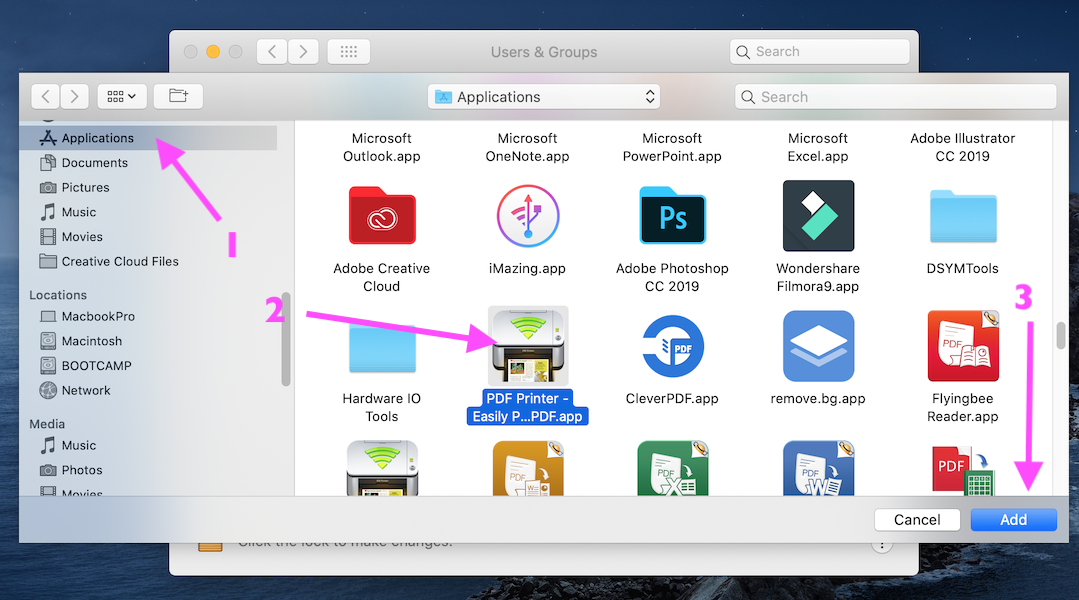
Task: Open the Applications location popup
Action: (x=544, y=97)
